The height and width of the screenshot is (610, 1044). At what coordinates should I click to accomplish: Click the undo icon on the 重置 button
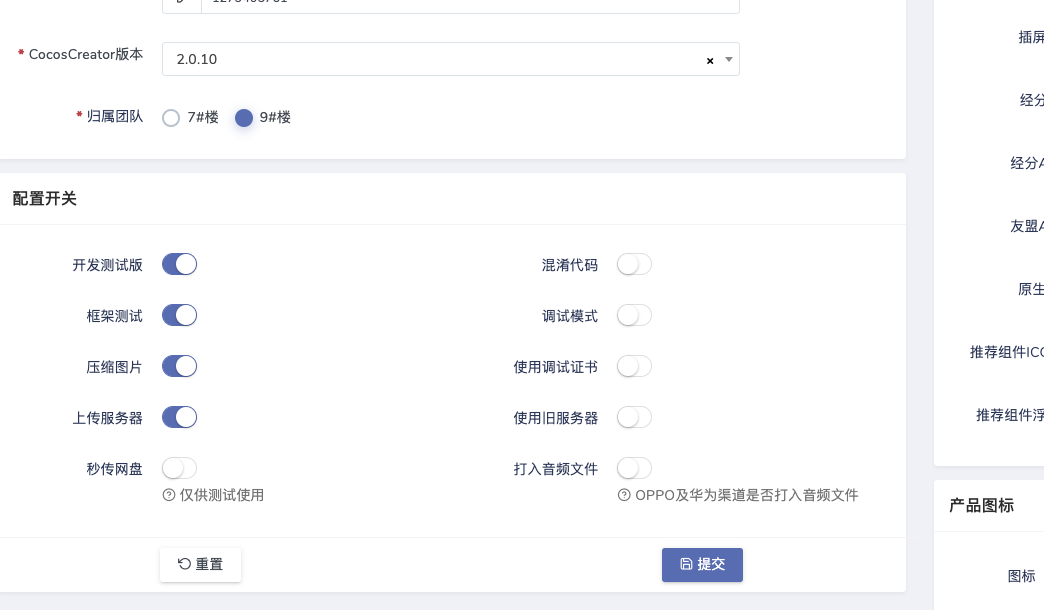click(x=185, y=564)
